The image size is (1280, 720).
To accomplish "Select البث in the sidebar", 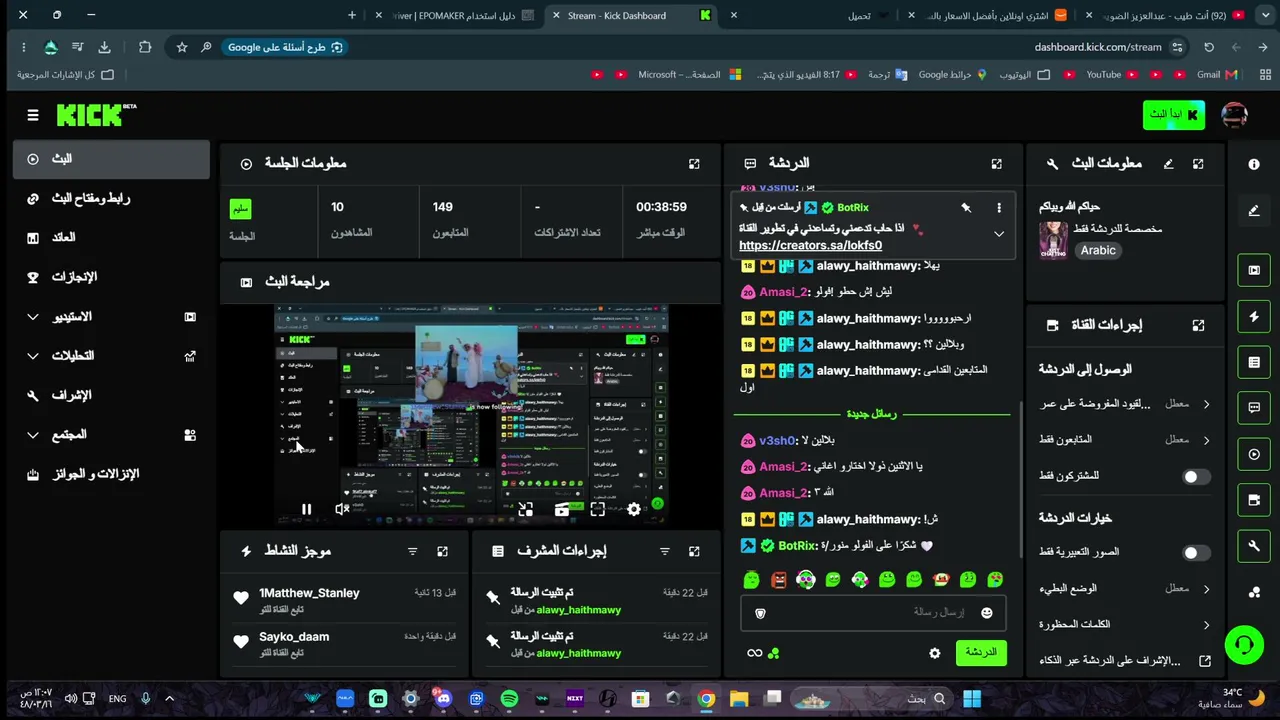I will coord(111,159).
